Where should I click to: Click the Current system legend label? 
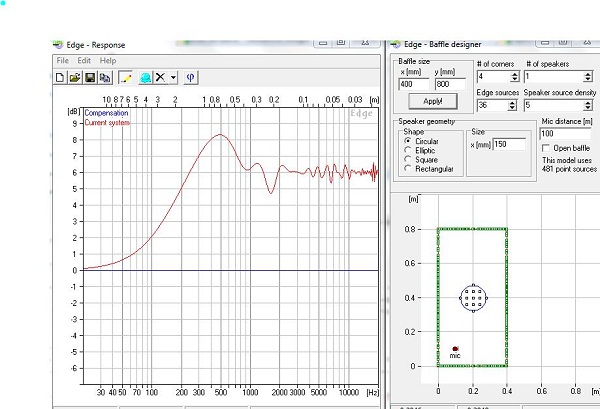tap(107, 123)
